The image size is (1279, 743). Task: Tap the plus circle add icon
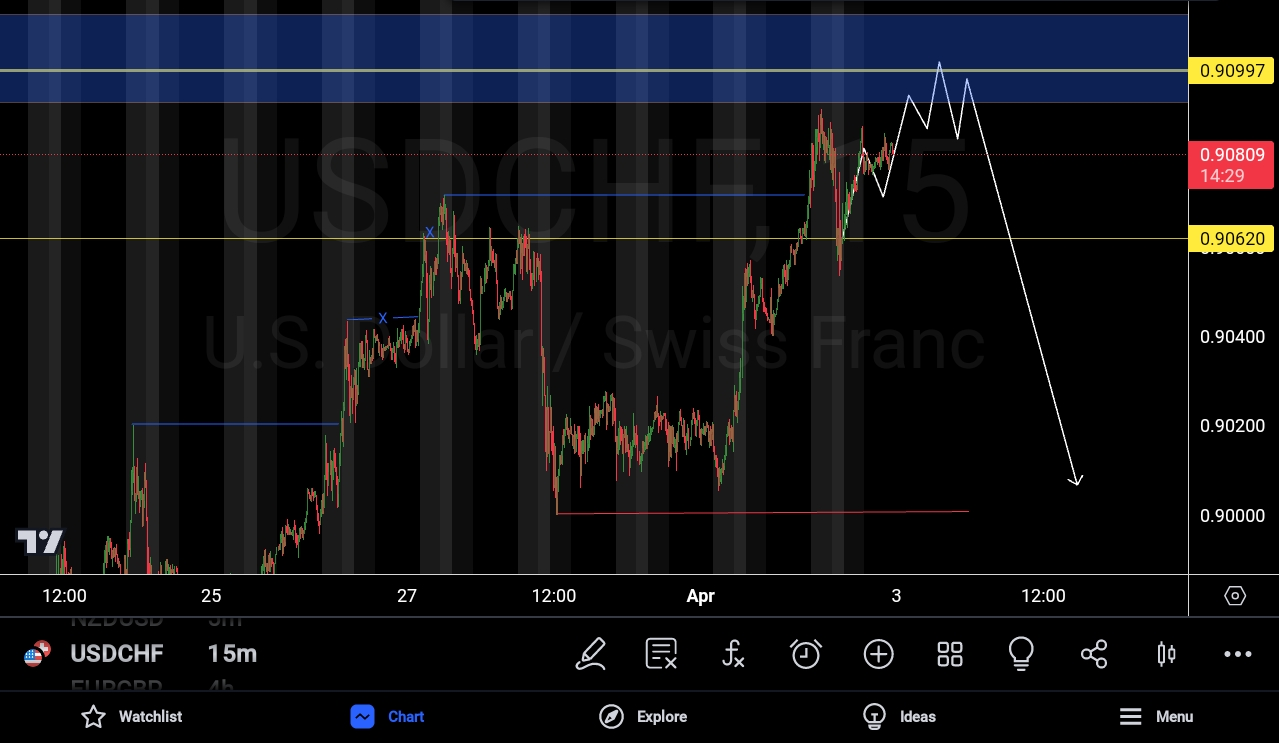(x=878, y=654)
